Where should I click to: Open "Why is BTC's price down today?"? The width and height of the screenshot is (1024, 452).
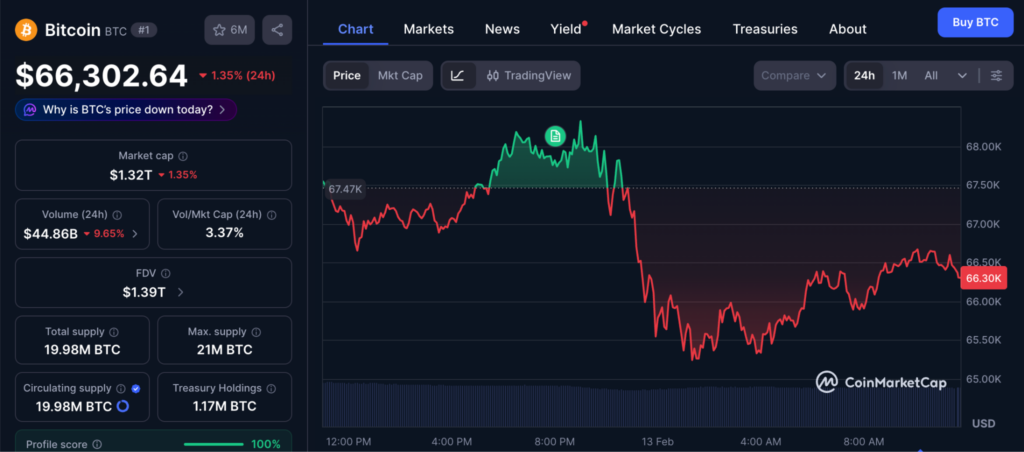click(126, 109)
